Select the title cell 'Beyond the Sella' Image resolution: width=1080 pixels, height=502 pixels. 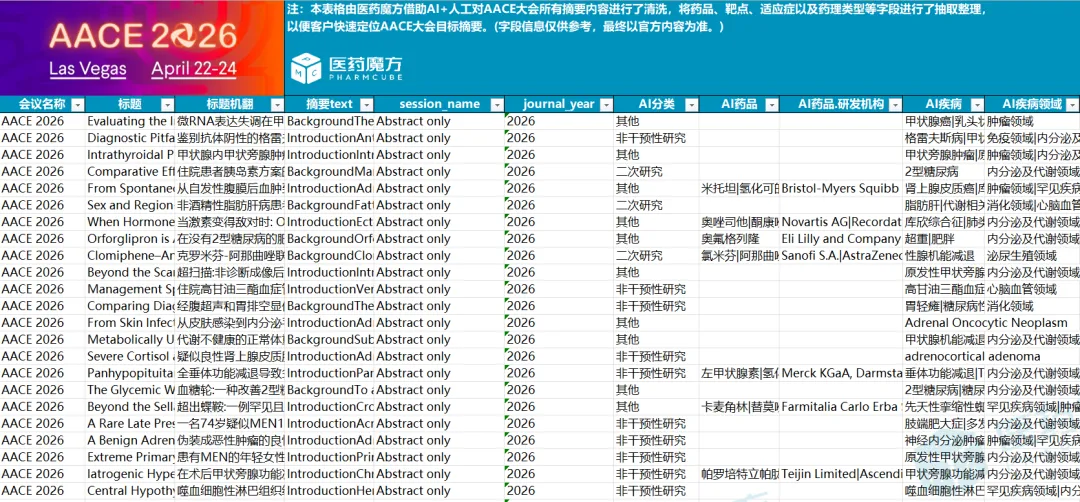(x=131, y=406)
